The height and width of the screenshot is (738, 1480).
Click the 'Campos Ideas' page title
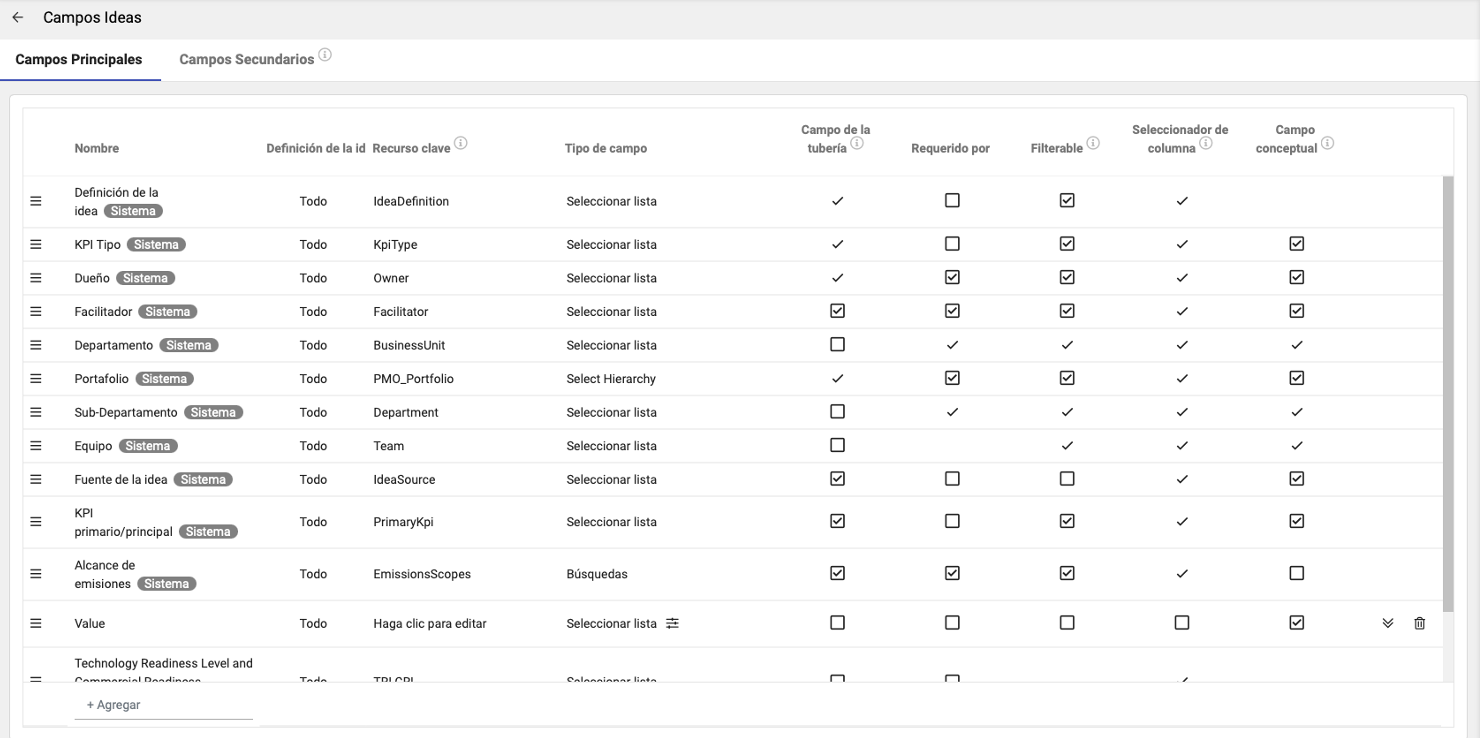tap(92, 18)
